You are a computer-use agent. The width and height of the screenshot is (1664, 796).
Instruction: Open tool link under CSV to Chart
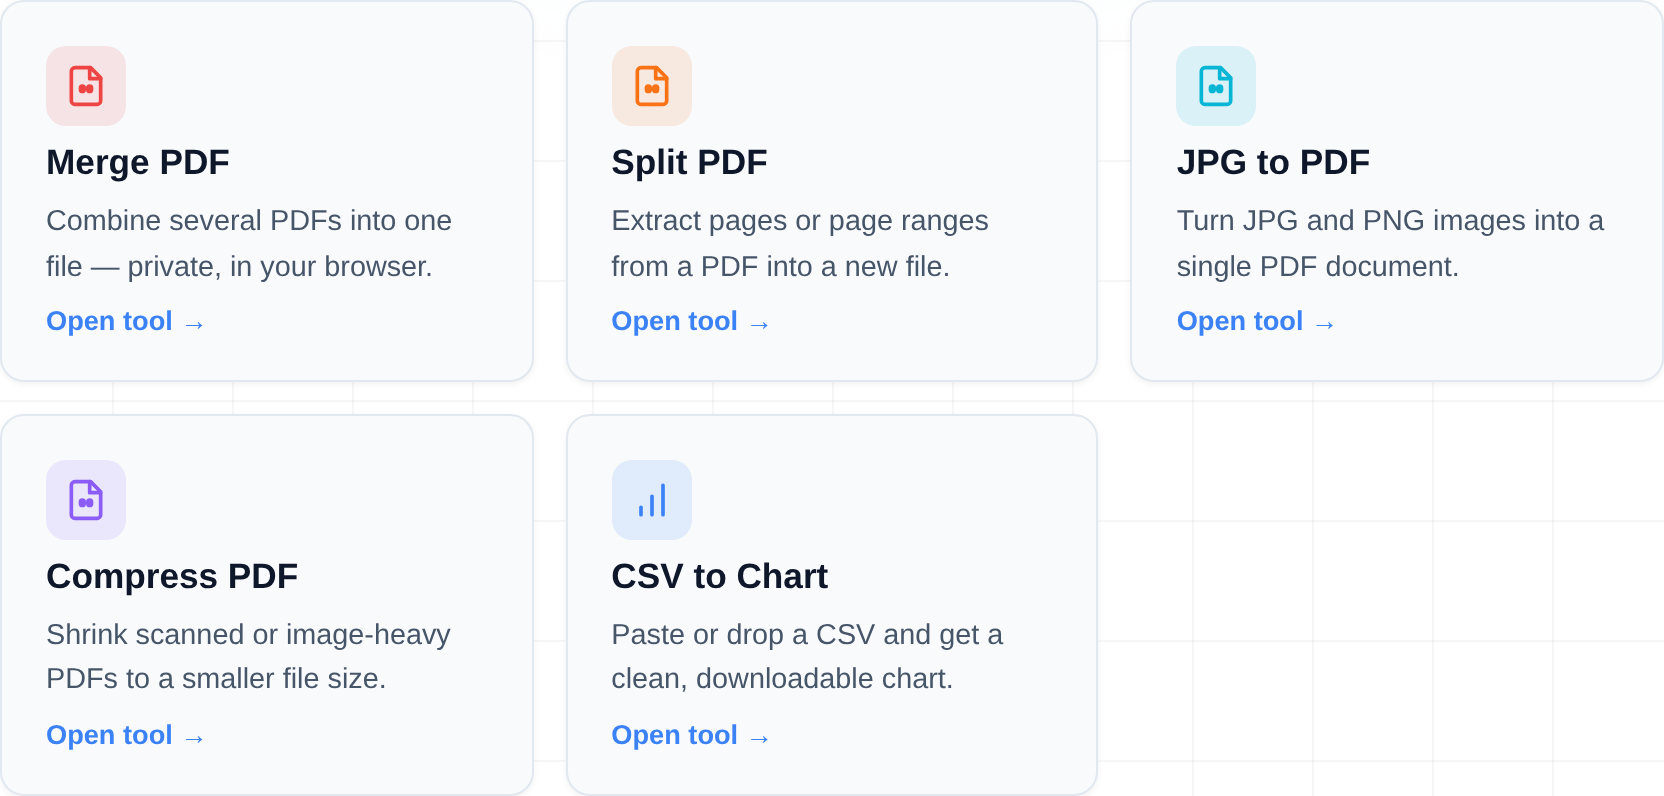point(691,735)
